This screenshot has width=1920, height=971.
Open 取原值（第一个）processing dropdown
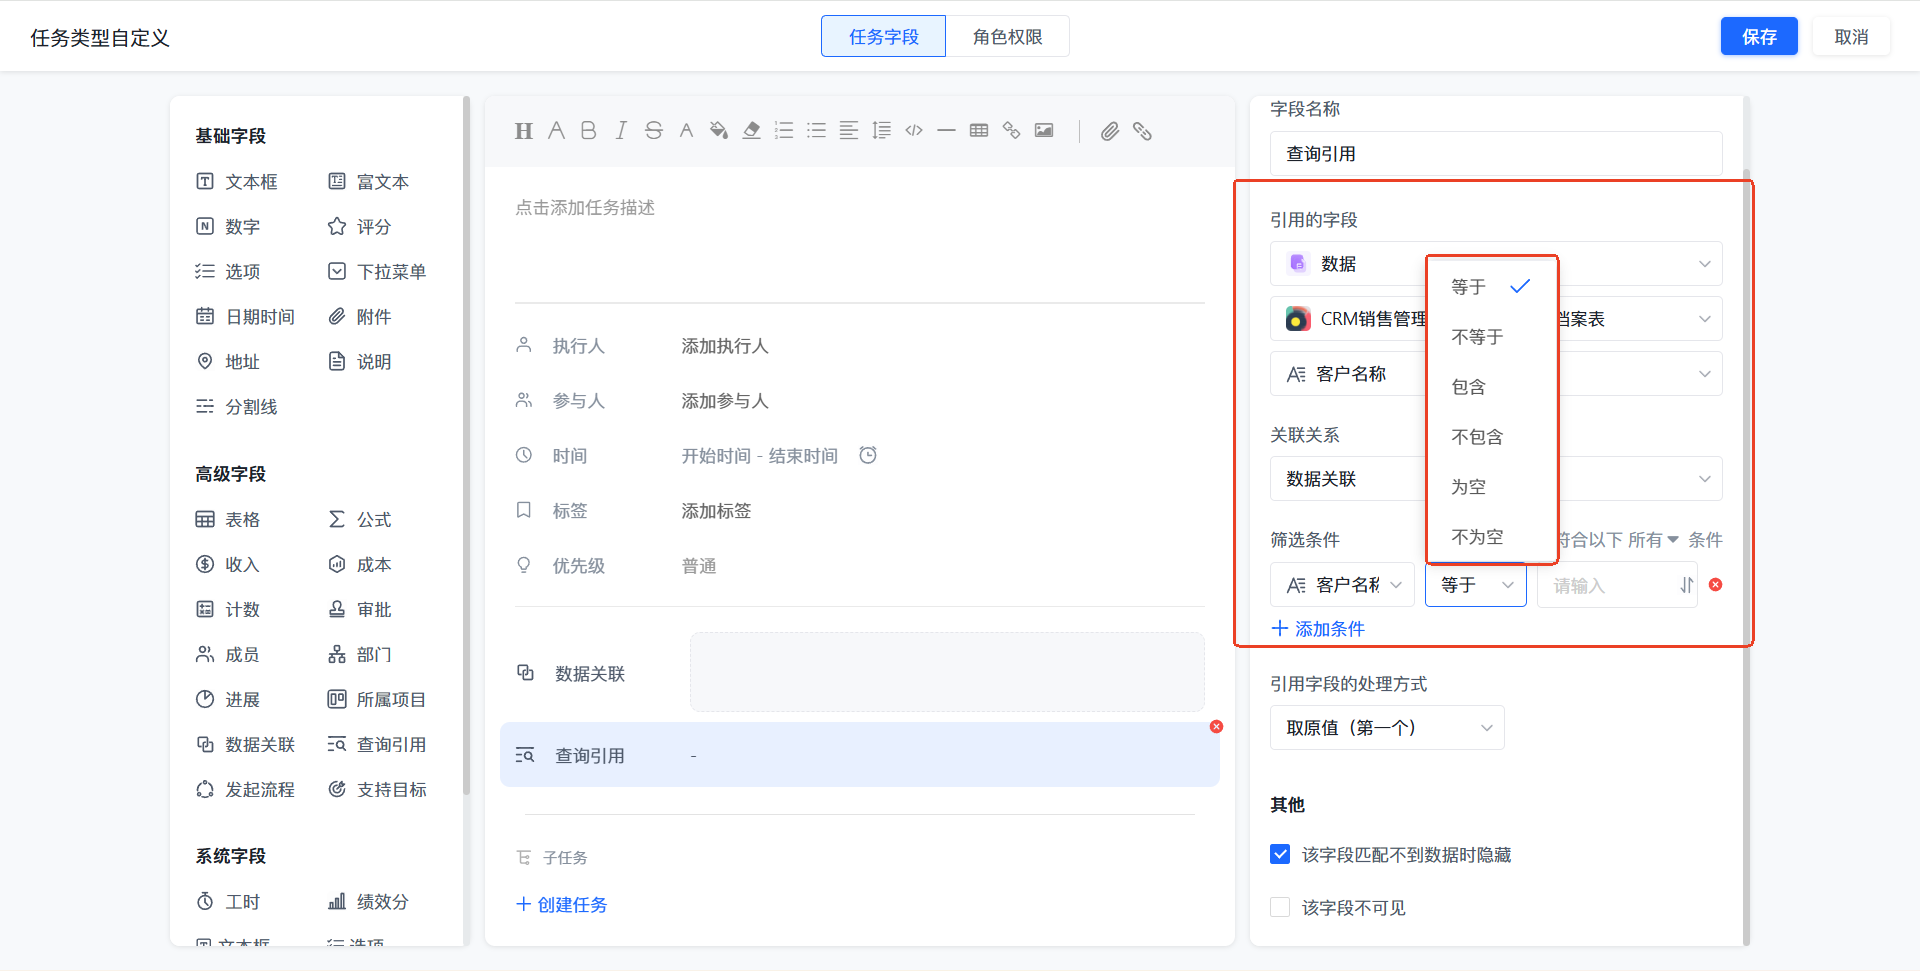(x=1387, y=728)
